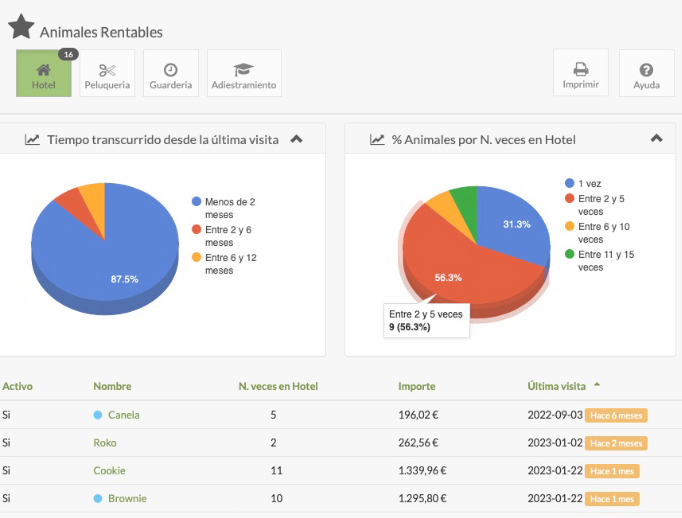Click the green 'Entre 11 y 15 veces' legend dot
This screenshot has height=518, width=682.
click(x=570, y=254)
